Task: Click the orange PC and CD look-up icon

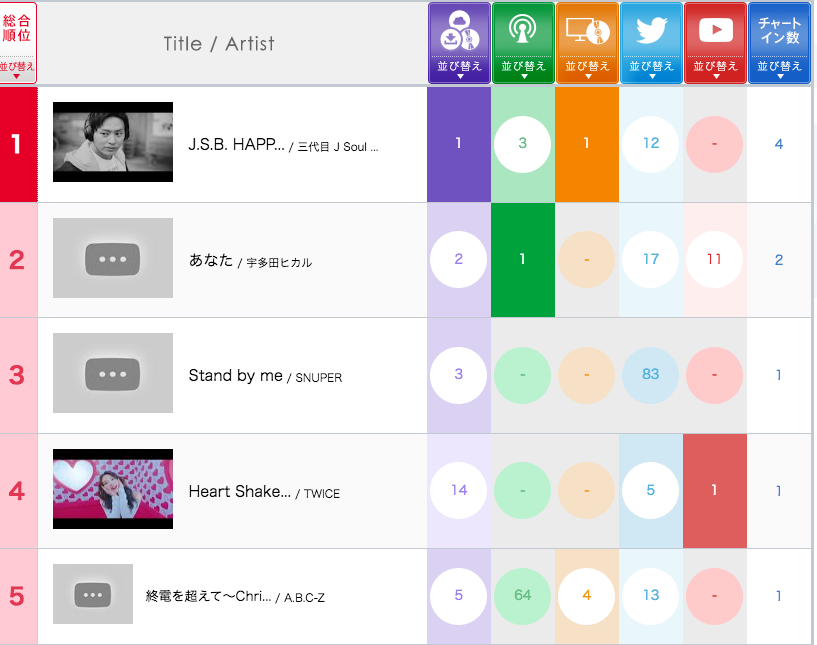Action: (x=587, y=33)
